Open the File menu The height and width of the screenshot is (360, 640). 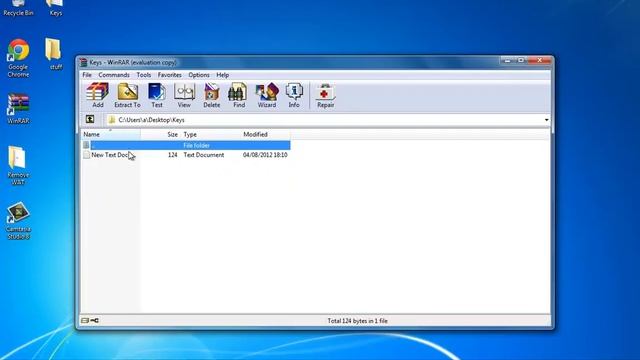pos(87,75)
